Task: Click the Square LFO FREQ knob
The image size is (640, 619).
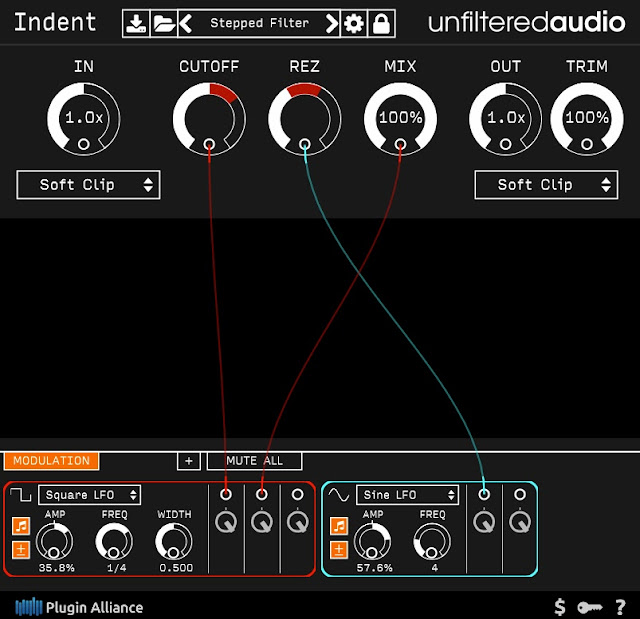Action: coord(114,542)
